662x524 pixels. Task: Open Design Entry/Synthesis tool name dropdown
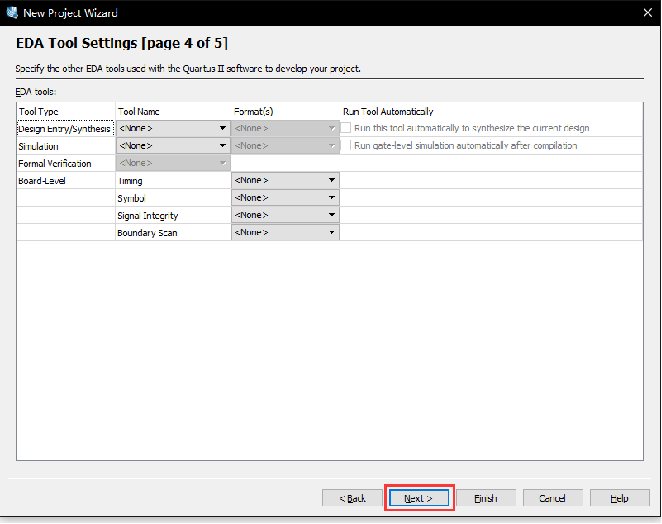[173, 128]
